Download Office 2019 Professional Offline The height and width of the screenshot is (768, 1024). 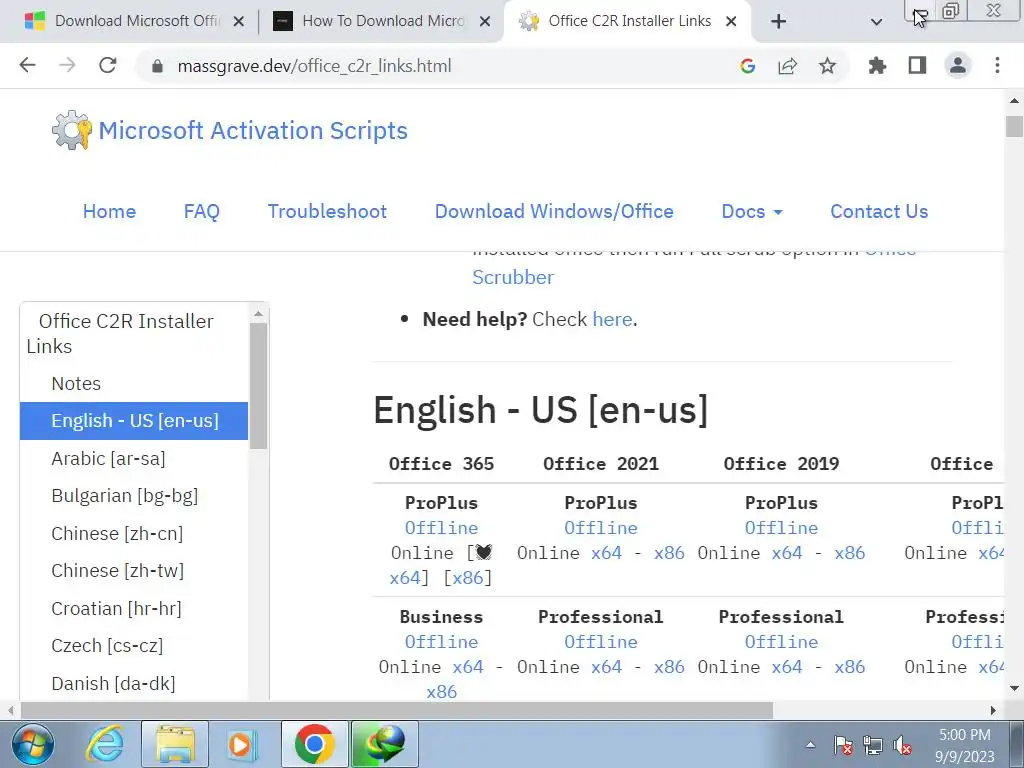781,642
